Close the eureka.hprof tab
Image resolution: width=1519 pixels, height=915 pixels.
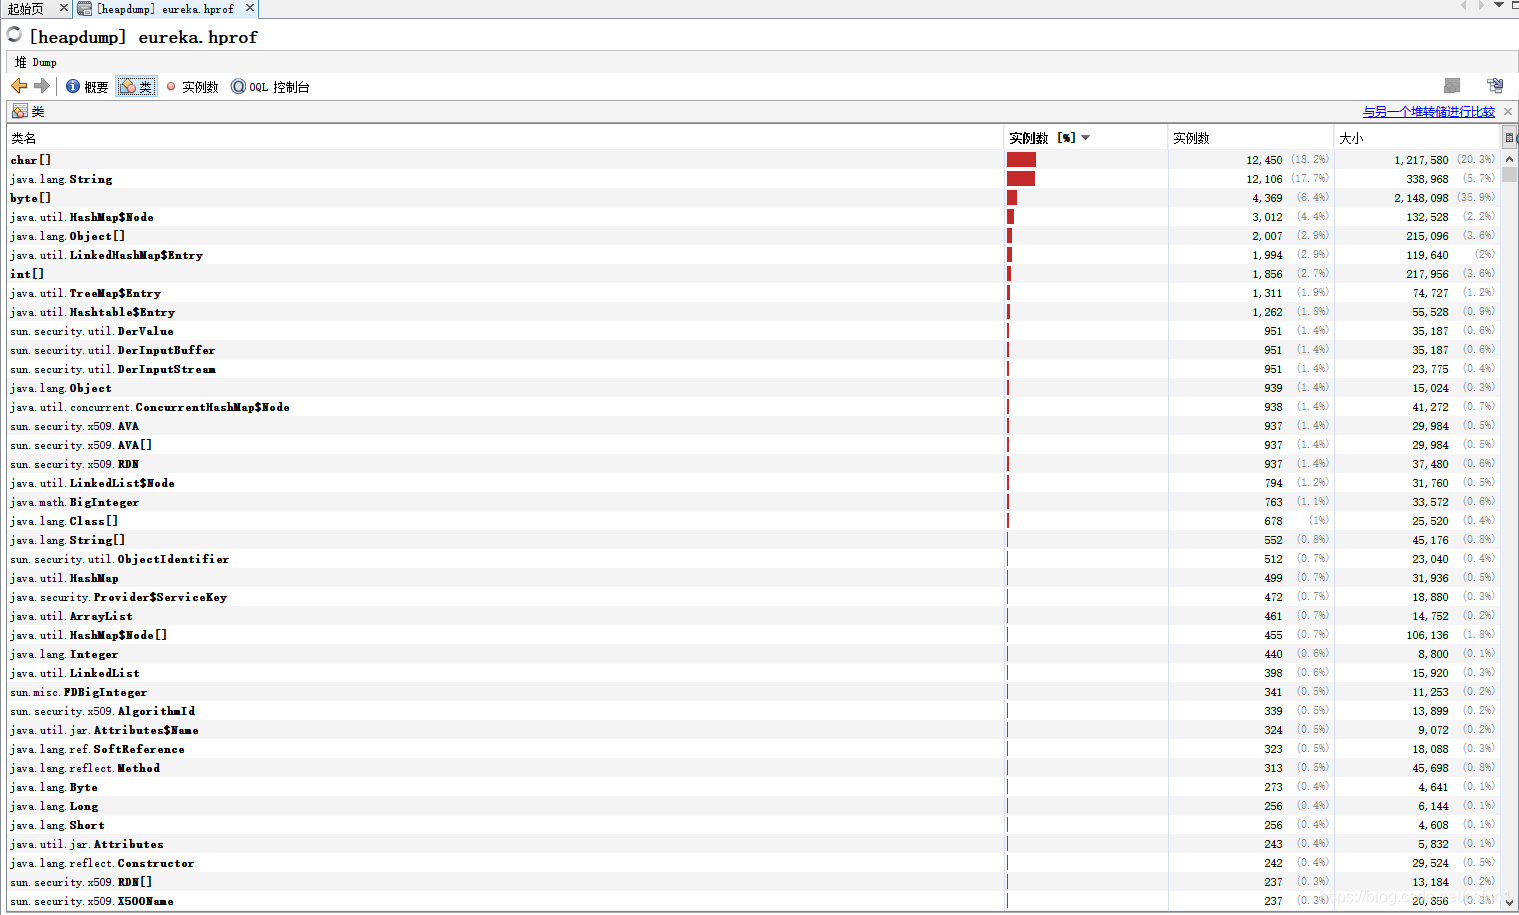tap(250, 8)
